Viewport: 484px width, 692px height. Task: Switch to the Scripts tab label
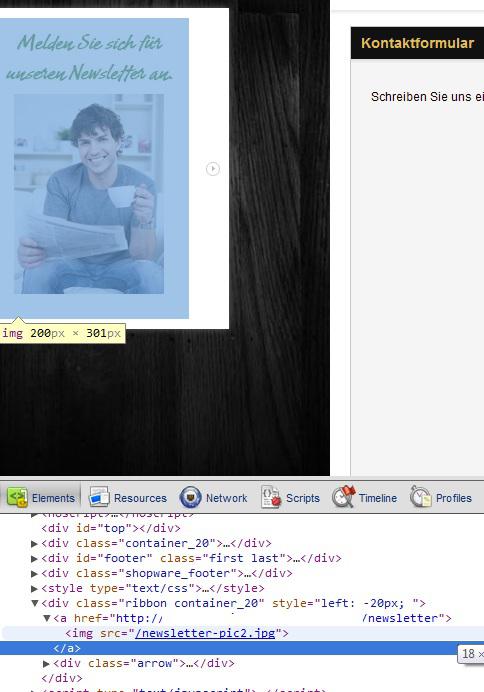[303, 498]
